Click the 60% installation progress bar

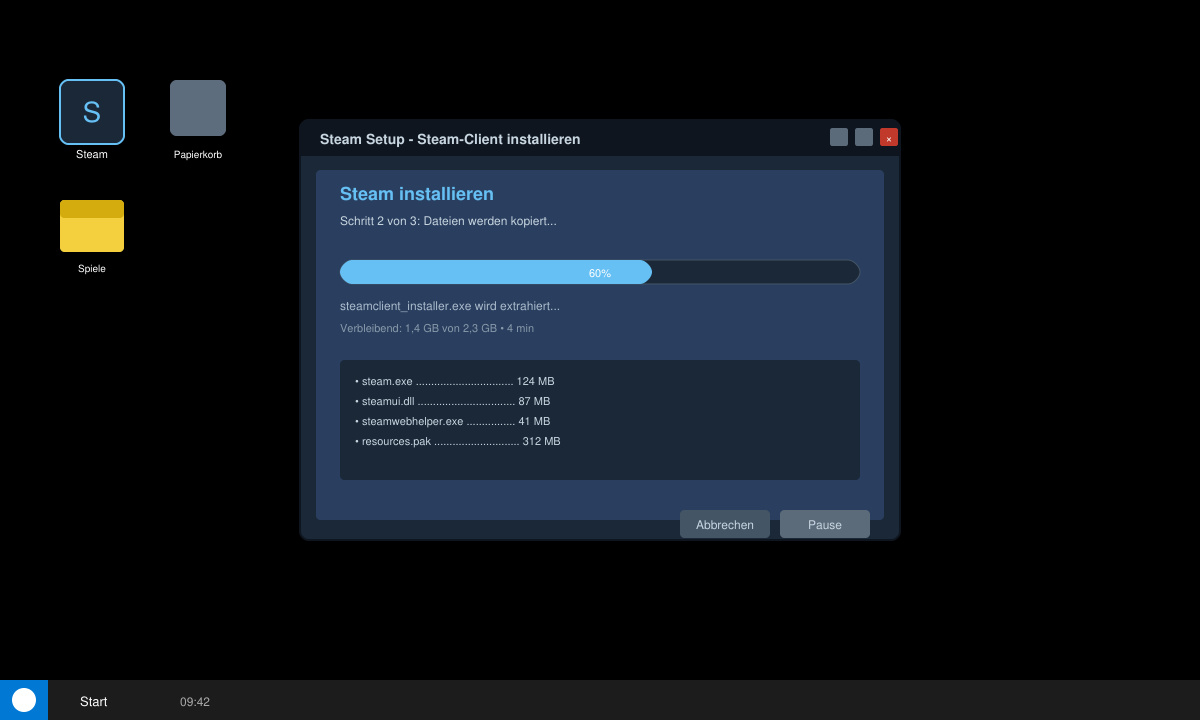click(600, 272)
